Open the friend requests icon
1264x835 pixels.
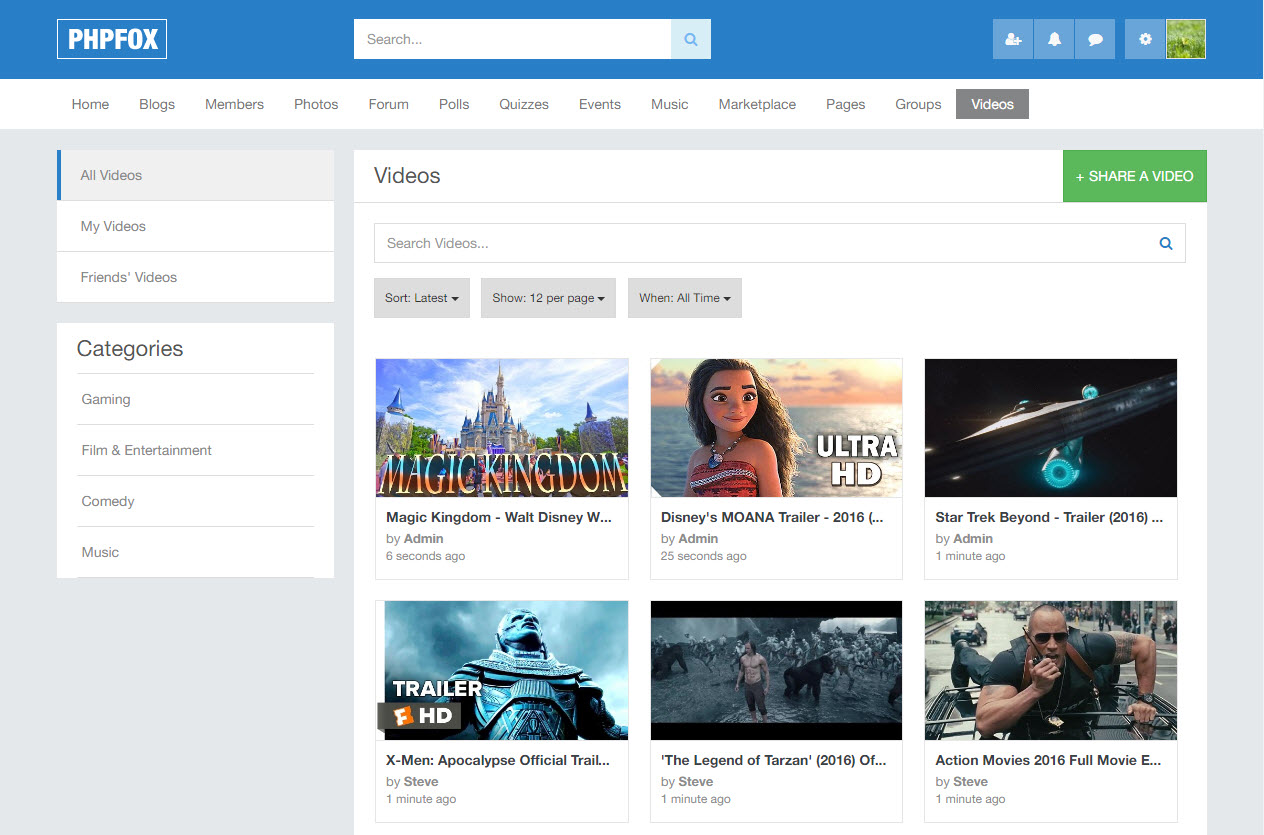pyautogui.click(x=1012, y=39)
